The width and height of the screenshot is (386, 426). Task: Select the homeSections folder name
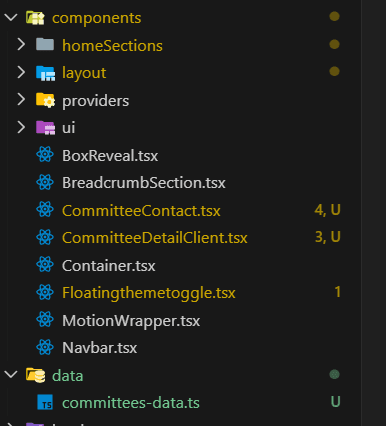pos(112,45)
